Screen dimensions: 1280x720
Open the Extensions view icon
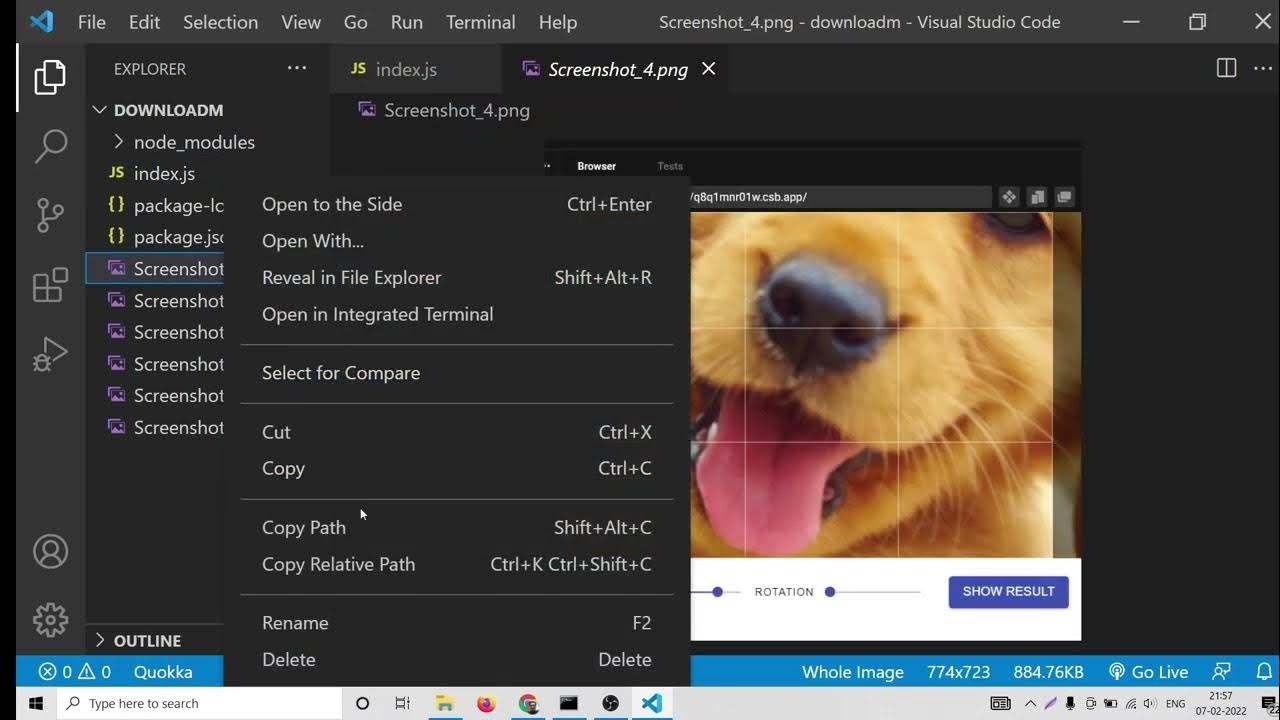point(50,285)
